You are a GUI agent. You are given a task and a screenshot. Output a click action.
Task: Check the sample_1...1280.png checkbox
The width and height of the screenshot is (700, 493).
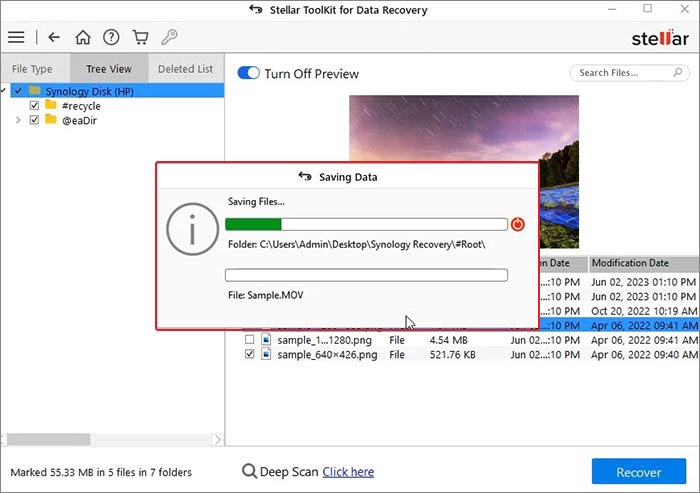pyautogui.click(x=250, y=340)
